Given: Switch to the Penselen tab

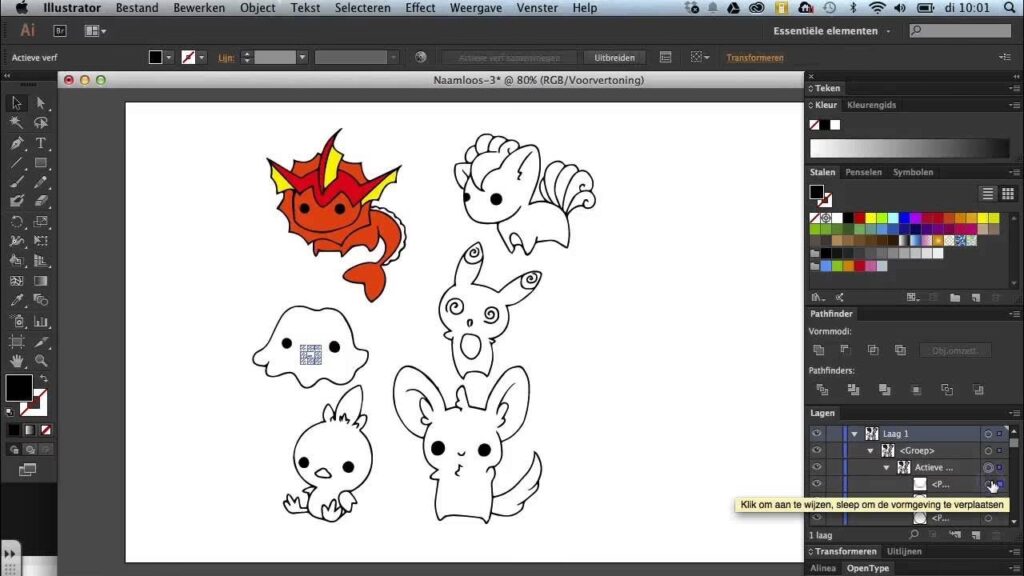Looking at the screenshot, I should pos(863,172).
